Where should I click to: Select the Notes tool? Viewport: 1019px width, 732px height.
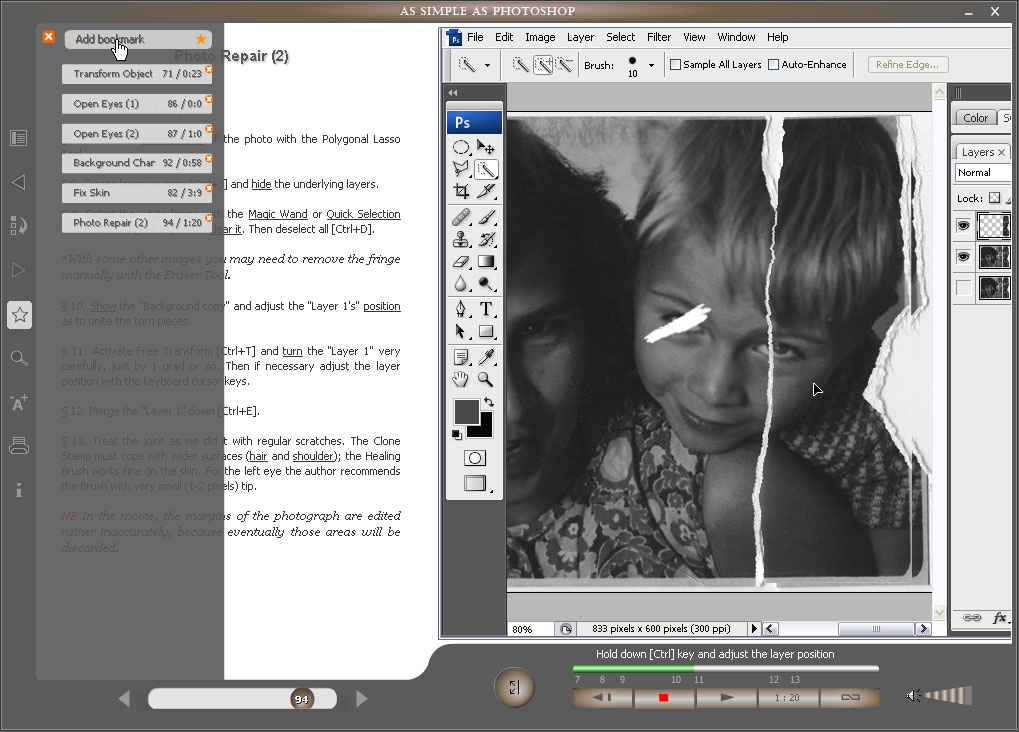[461, 357]
